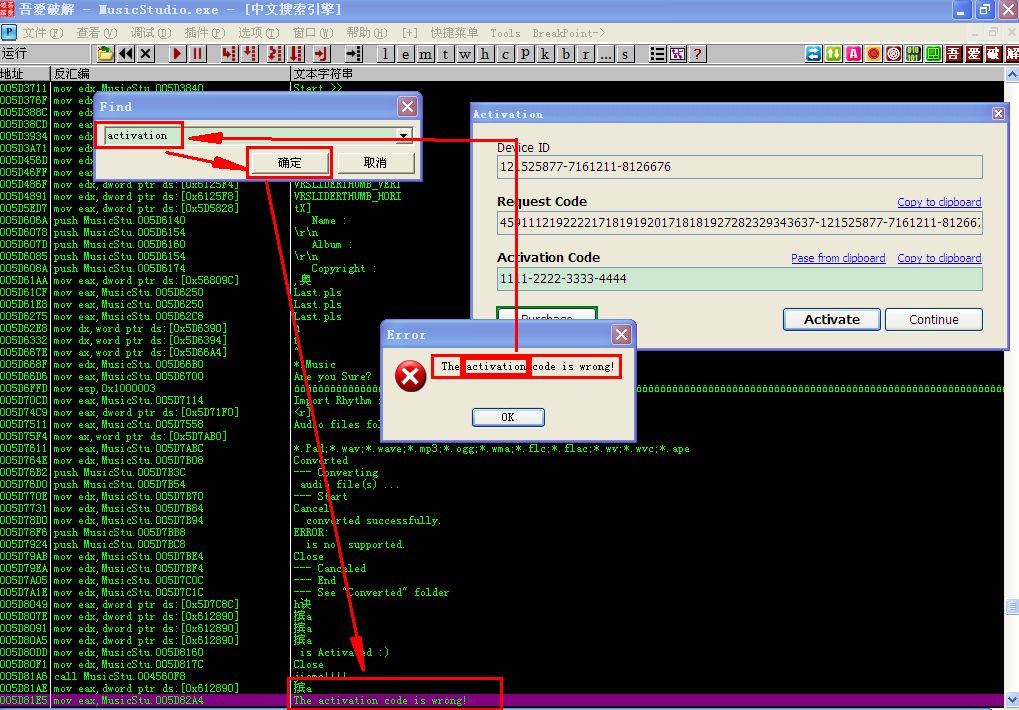Click the Activation Code input field
The height and width of the screenshot is (710, 1019).
[740, 279]
